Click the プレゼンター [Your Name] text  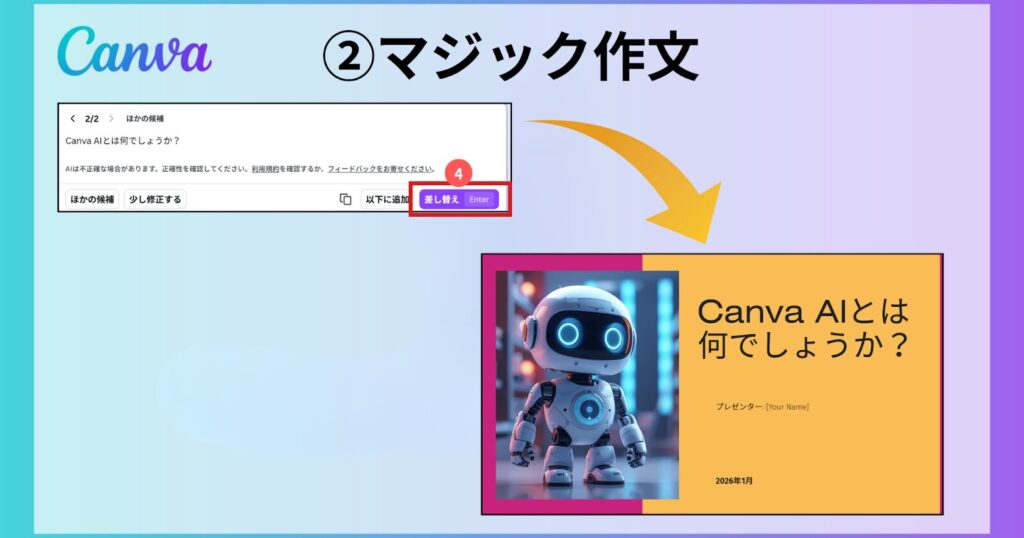tap(761, 406)
